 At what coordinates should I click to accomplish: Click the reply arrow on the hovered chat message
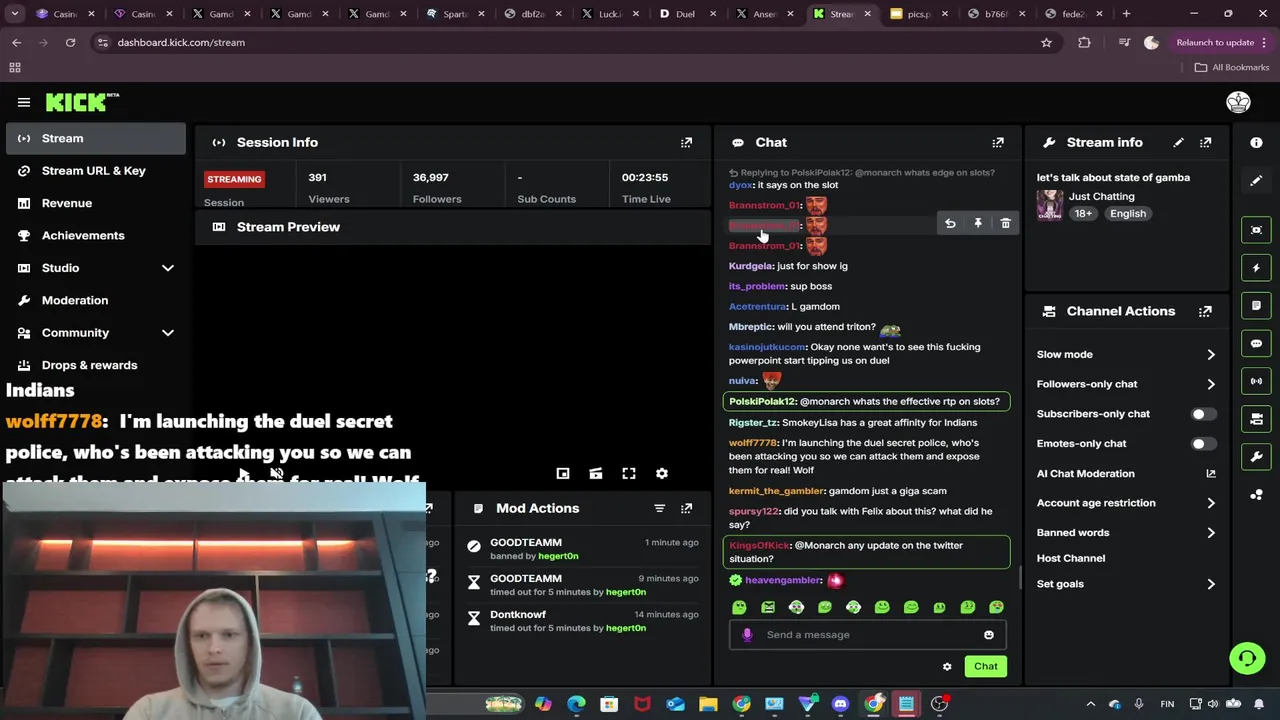tap(950, 224)
